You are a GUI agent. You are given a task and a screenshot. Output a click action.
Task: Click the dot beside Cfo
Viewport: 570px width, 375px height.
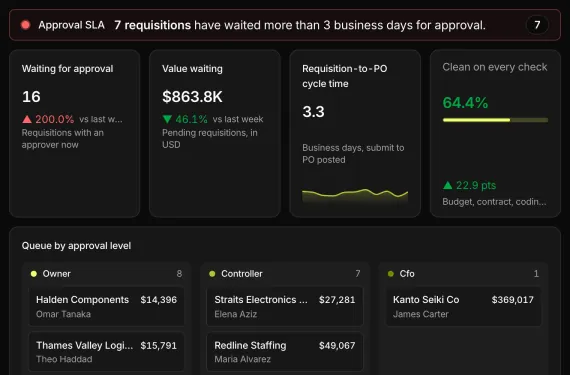pos(391,274)
